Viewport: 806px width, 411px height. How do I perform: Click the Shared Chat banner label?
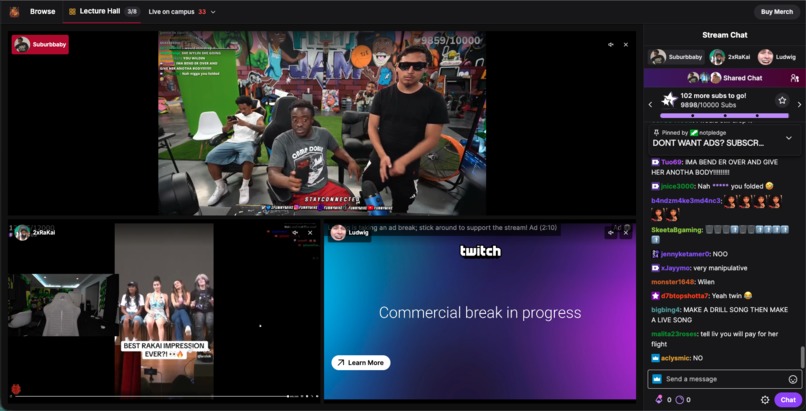742,78
